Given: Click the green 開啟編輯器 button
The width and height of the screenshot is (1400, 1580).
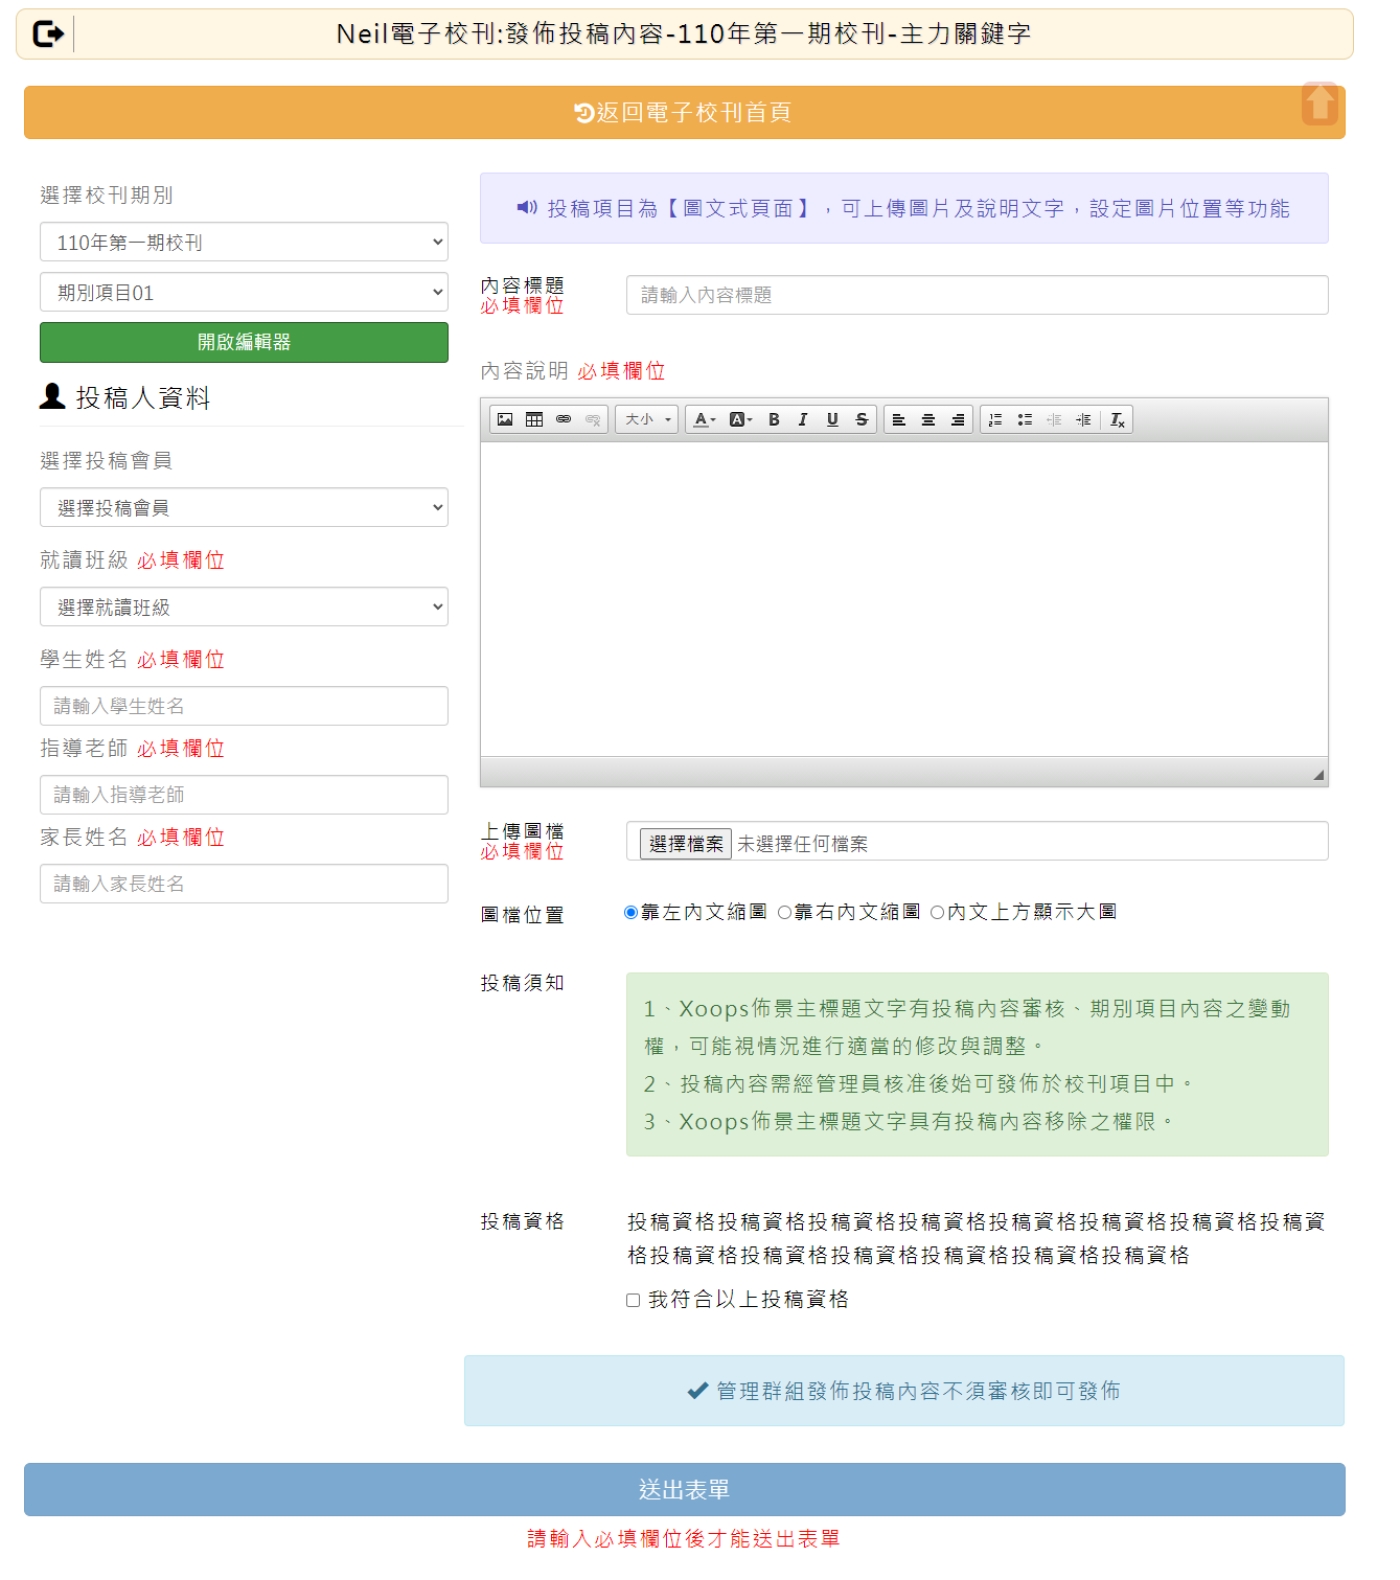Looking at the screenshot, I should tap(244, 342).
